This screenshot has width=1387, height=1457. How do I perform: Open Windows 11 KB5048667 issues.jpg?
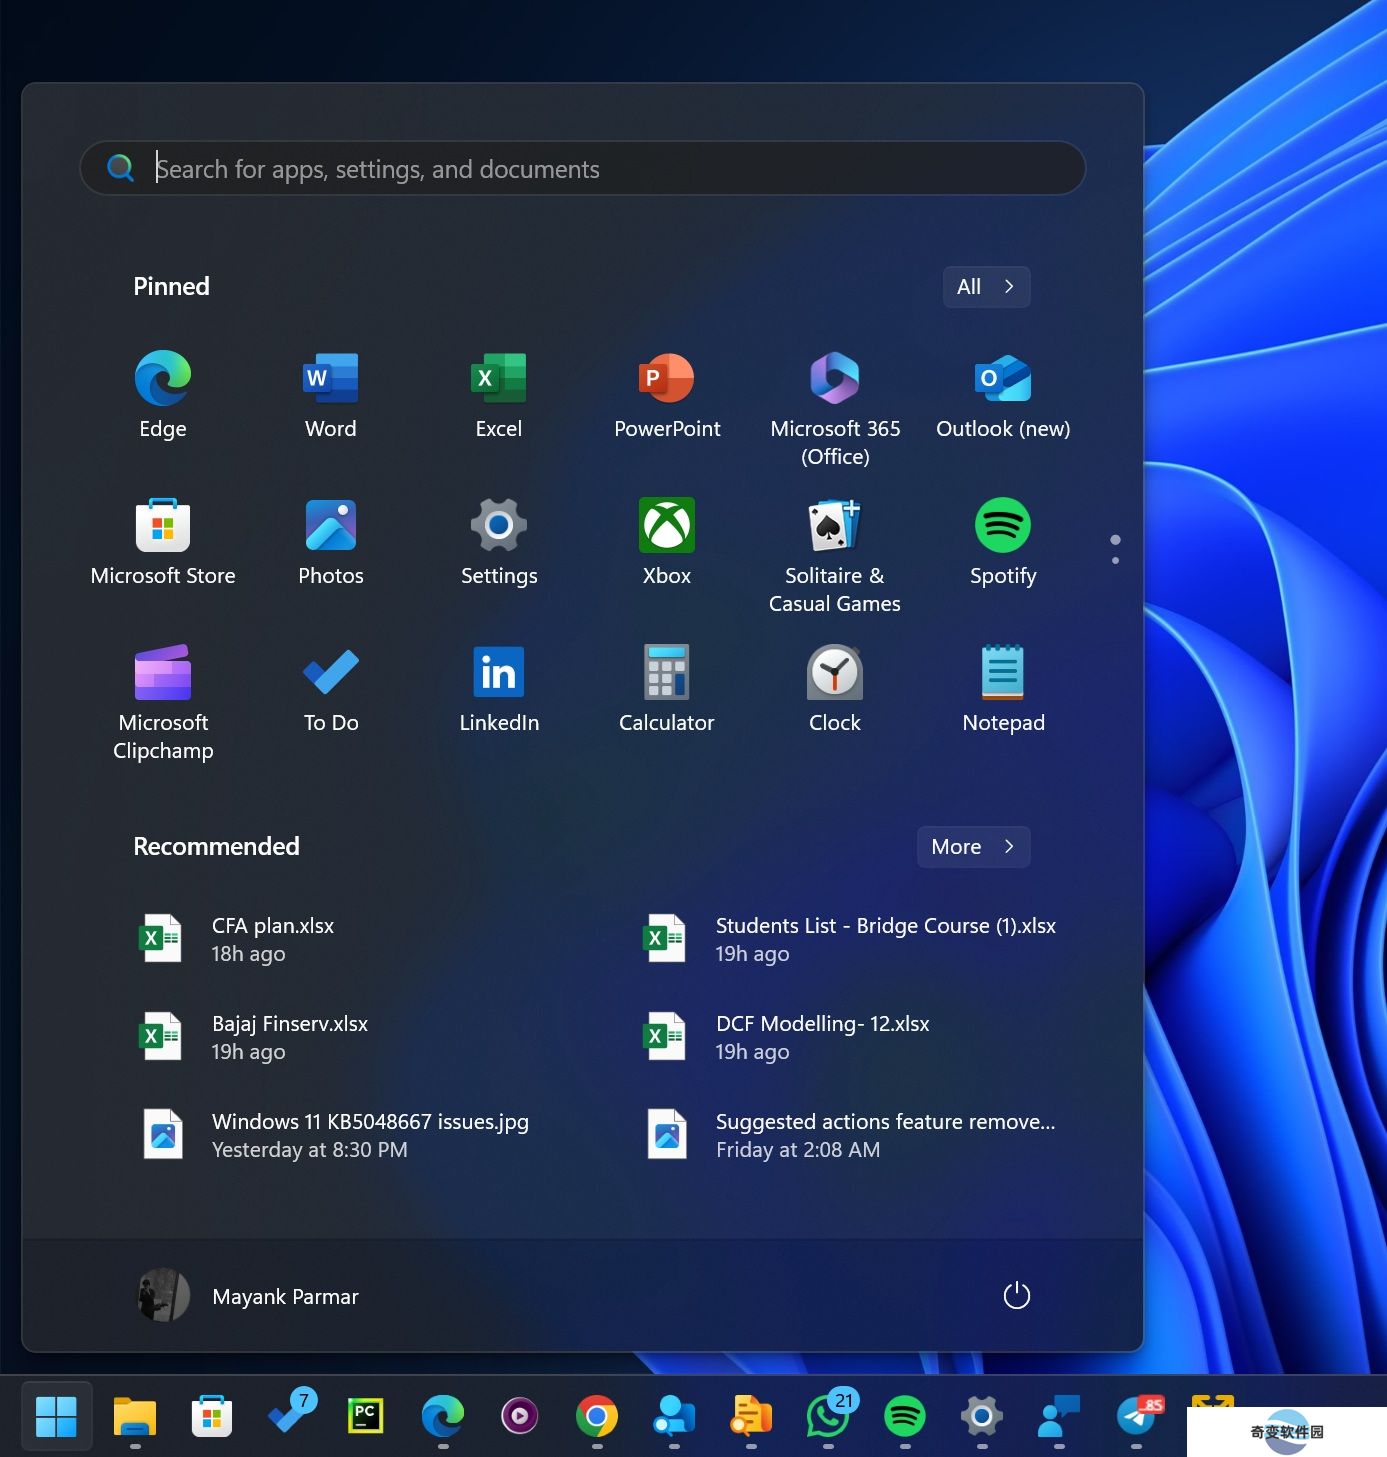330,1135
